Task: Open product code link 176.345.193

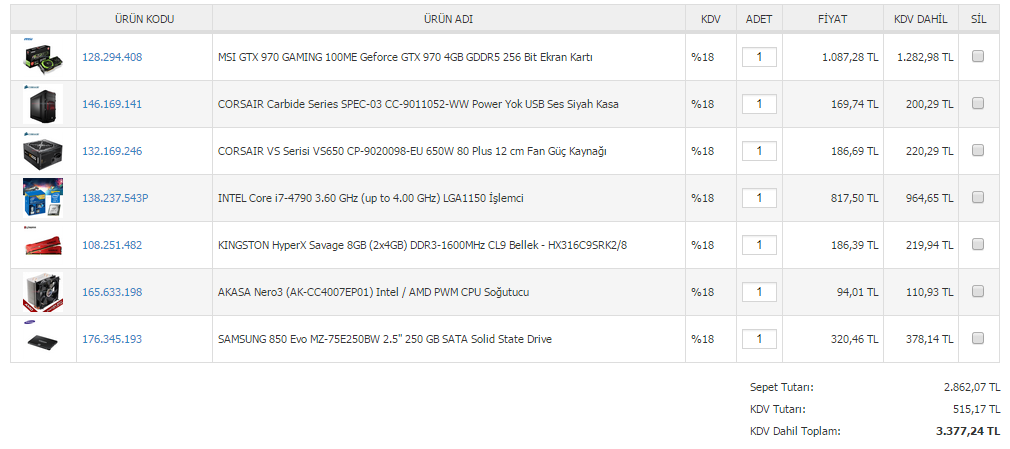Action: pos(112,339)
